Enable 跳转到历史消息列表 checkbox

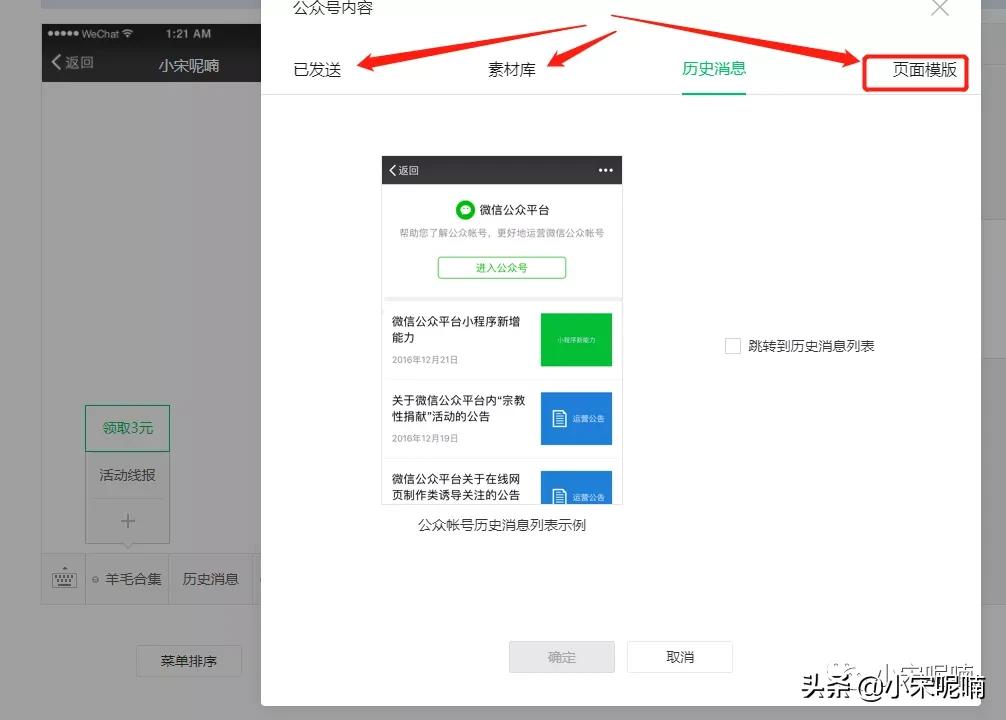[x=731, y=345]
